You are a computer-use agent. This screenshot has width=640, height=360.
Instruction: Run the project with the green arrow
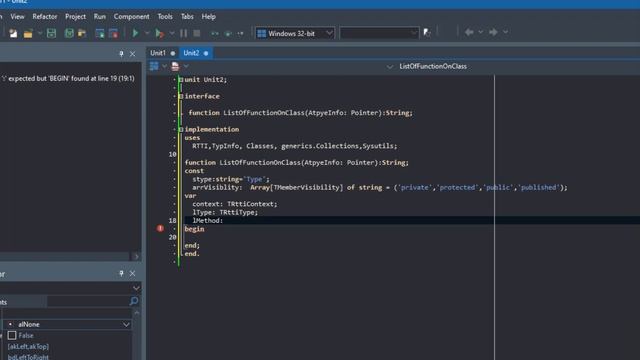pos(136,33)
